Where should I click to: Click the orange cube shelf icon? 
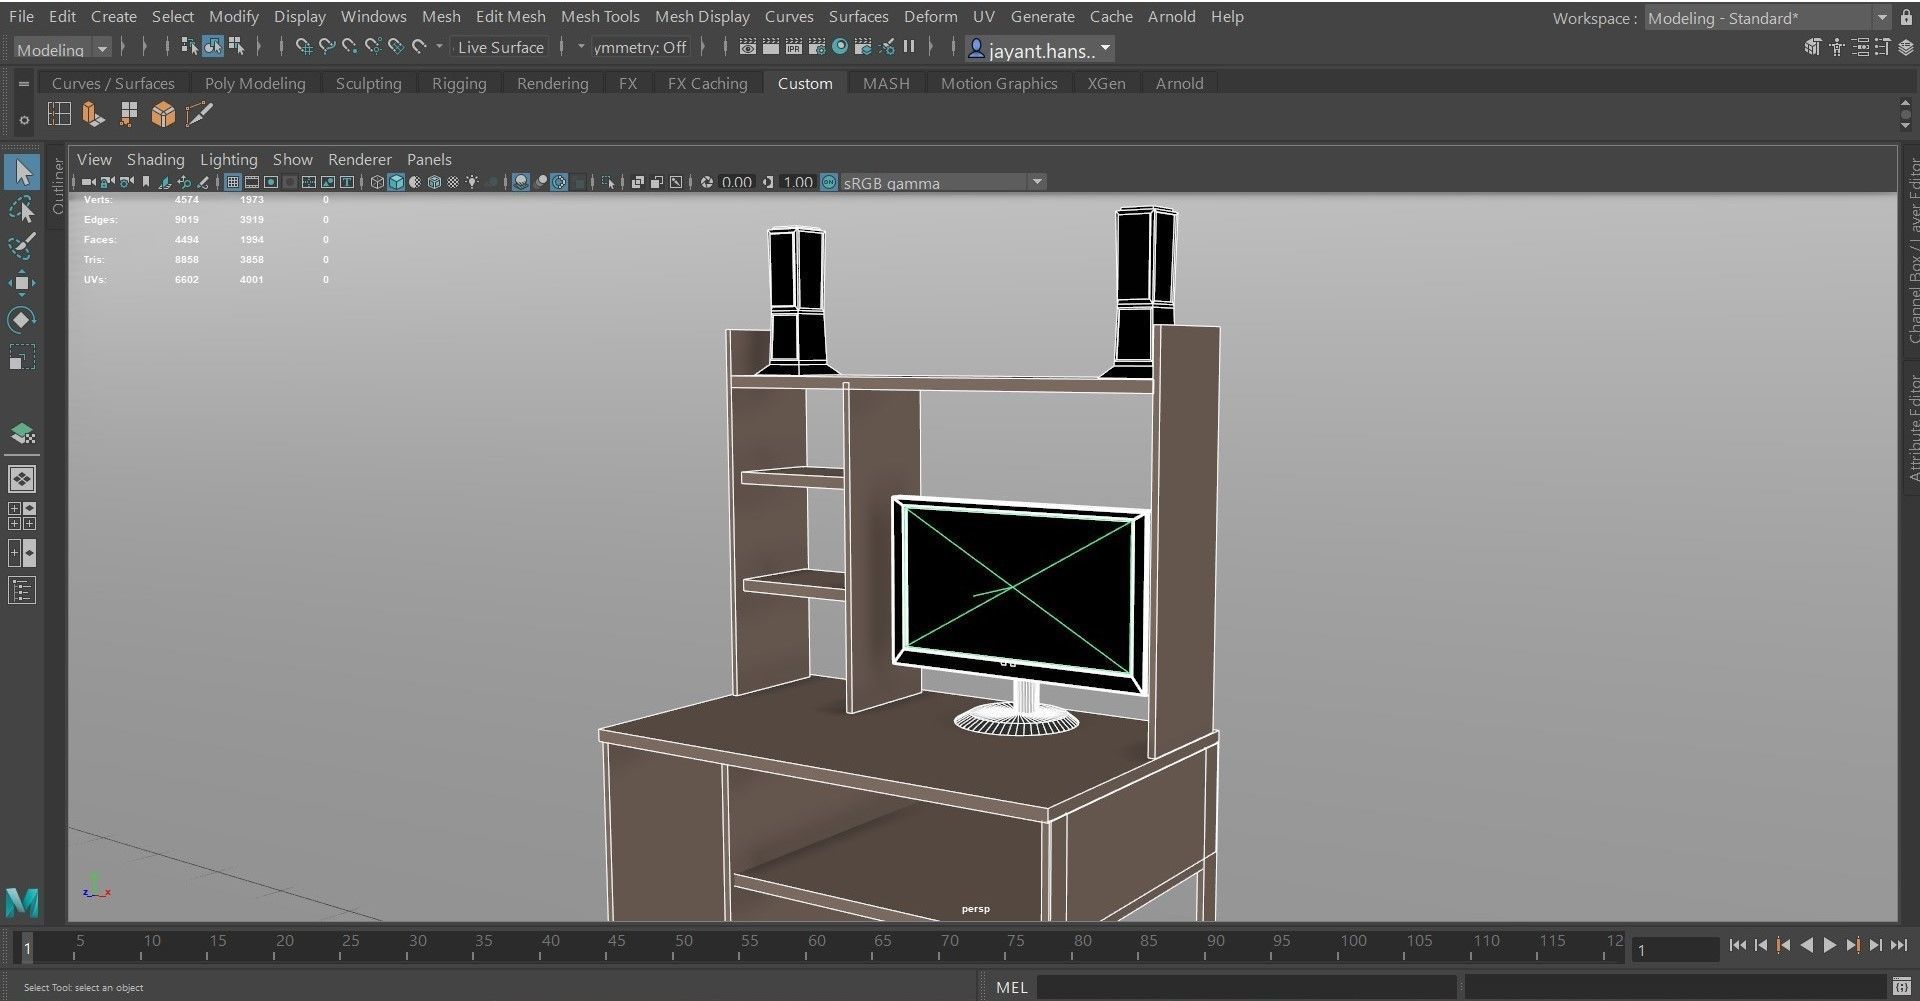pos(163,115)
